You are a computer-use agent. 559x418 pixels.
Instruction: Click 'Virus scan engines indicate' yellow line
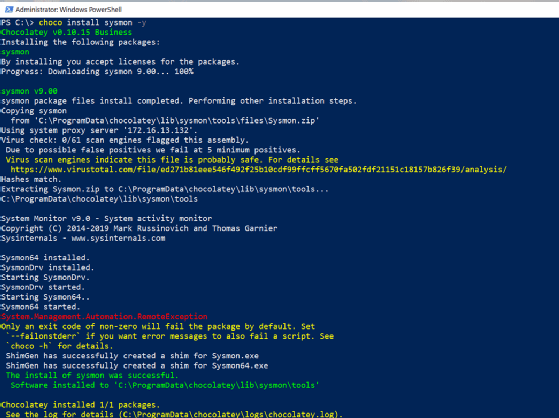[x=172, y=160]
